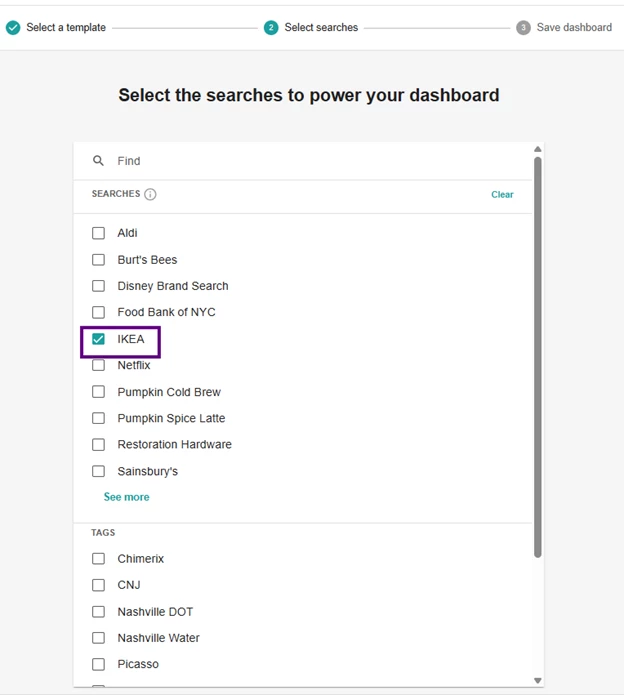Check the Chimerix tag checkbox
Image resolution: width=624 pixels, height=695 pixels.
pyautogui.click(x=98, y=558)
